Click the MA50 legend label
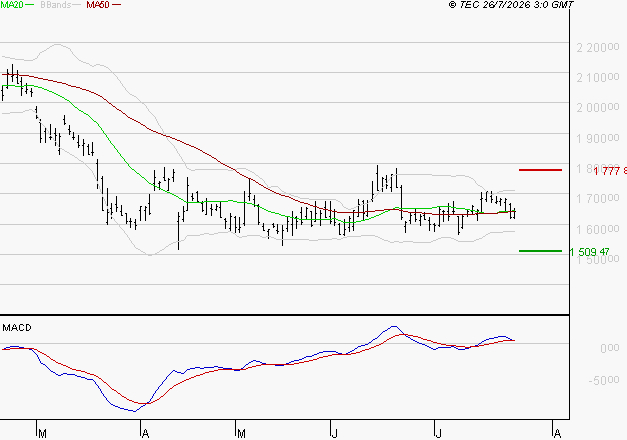Image resolution: width=627 pixels, height=440 pixels. coord(98,5)
